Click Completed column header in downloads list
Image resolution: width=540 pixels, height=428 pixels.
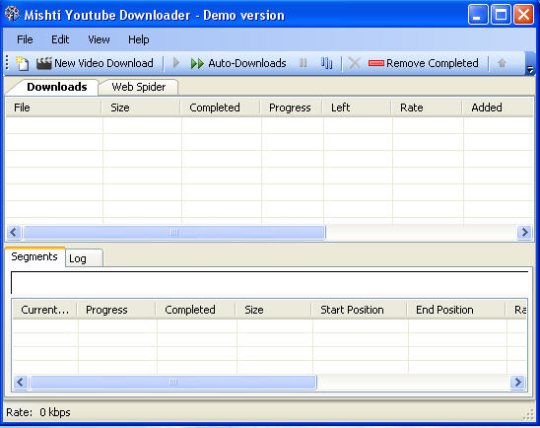[x=220, y=108]
